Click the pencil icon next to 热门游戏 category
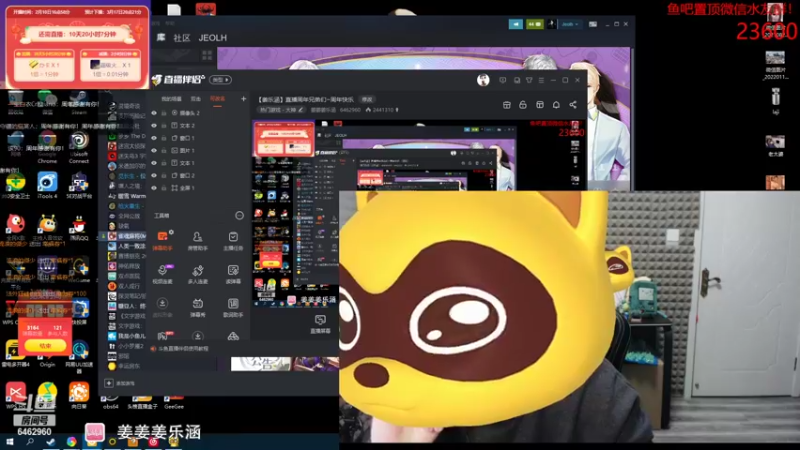Image resolution: width=800 pixels, height=450 pixels. (301, 110)
